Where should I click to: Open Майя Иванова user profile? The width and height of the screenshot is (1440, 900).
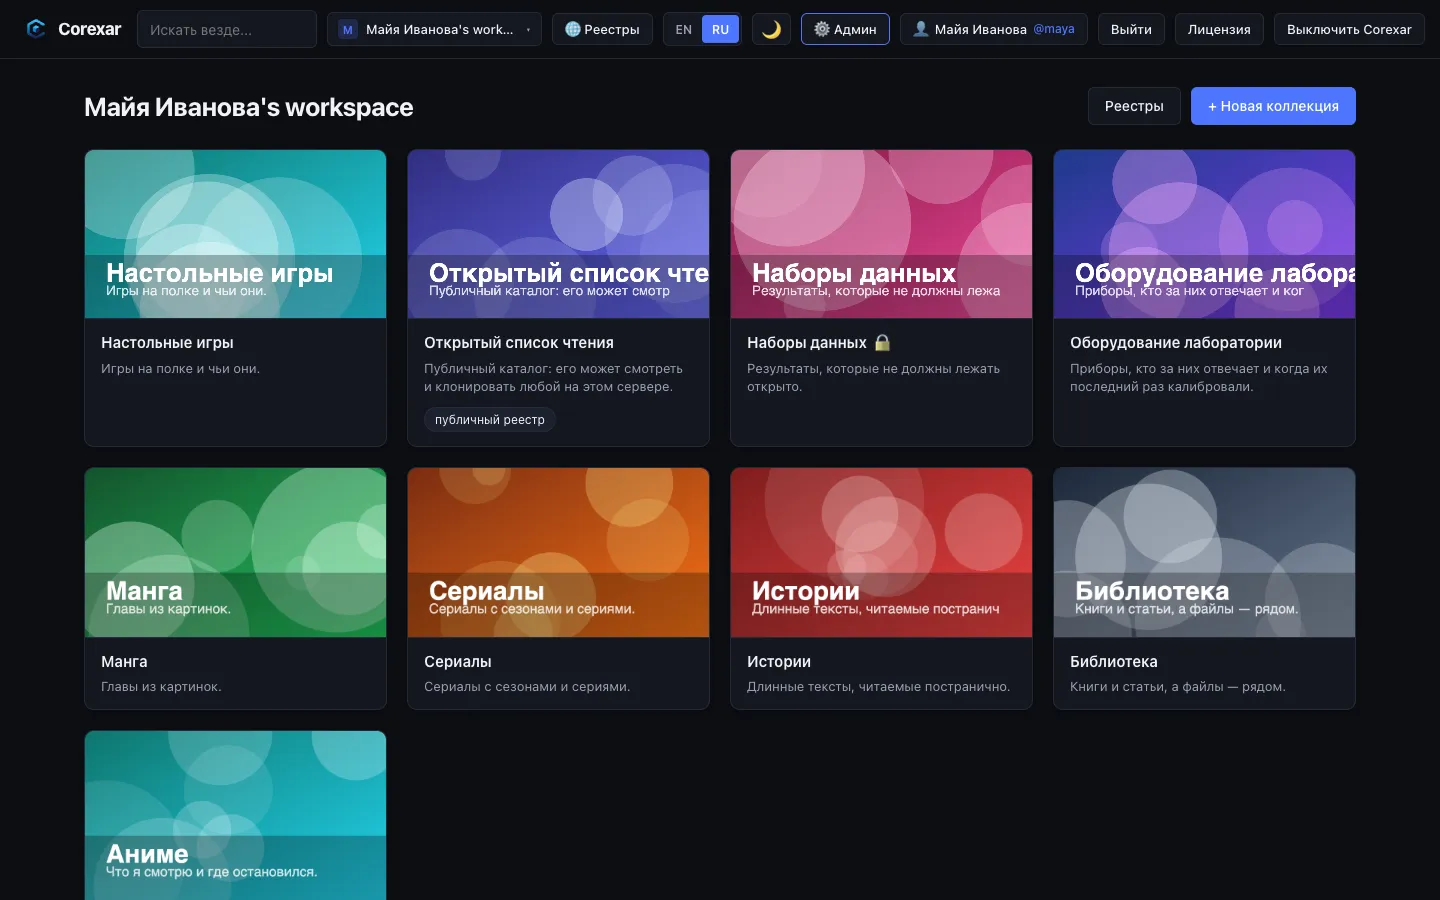pos(993,29)
